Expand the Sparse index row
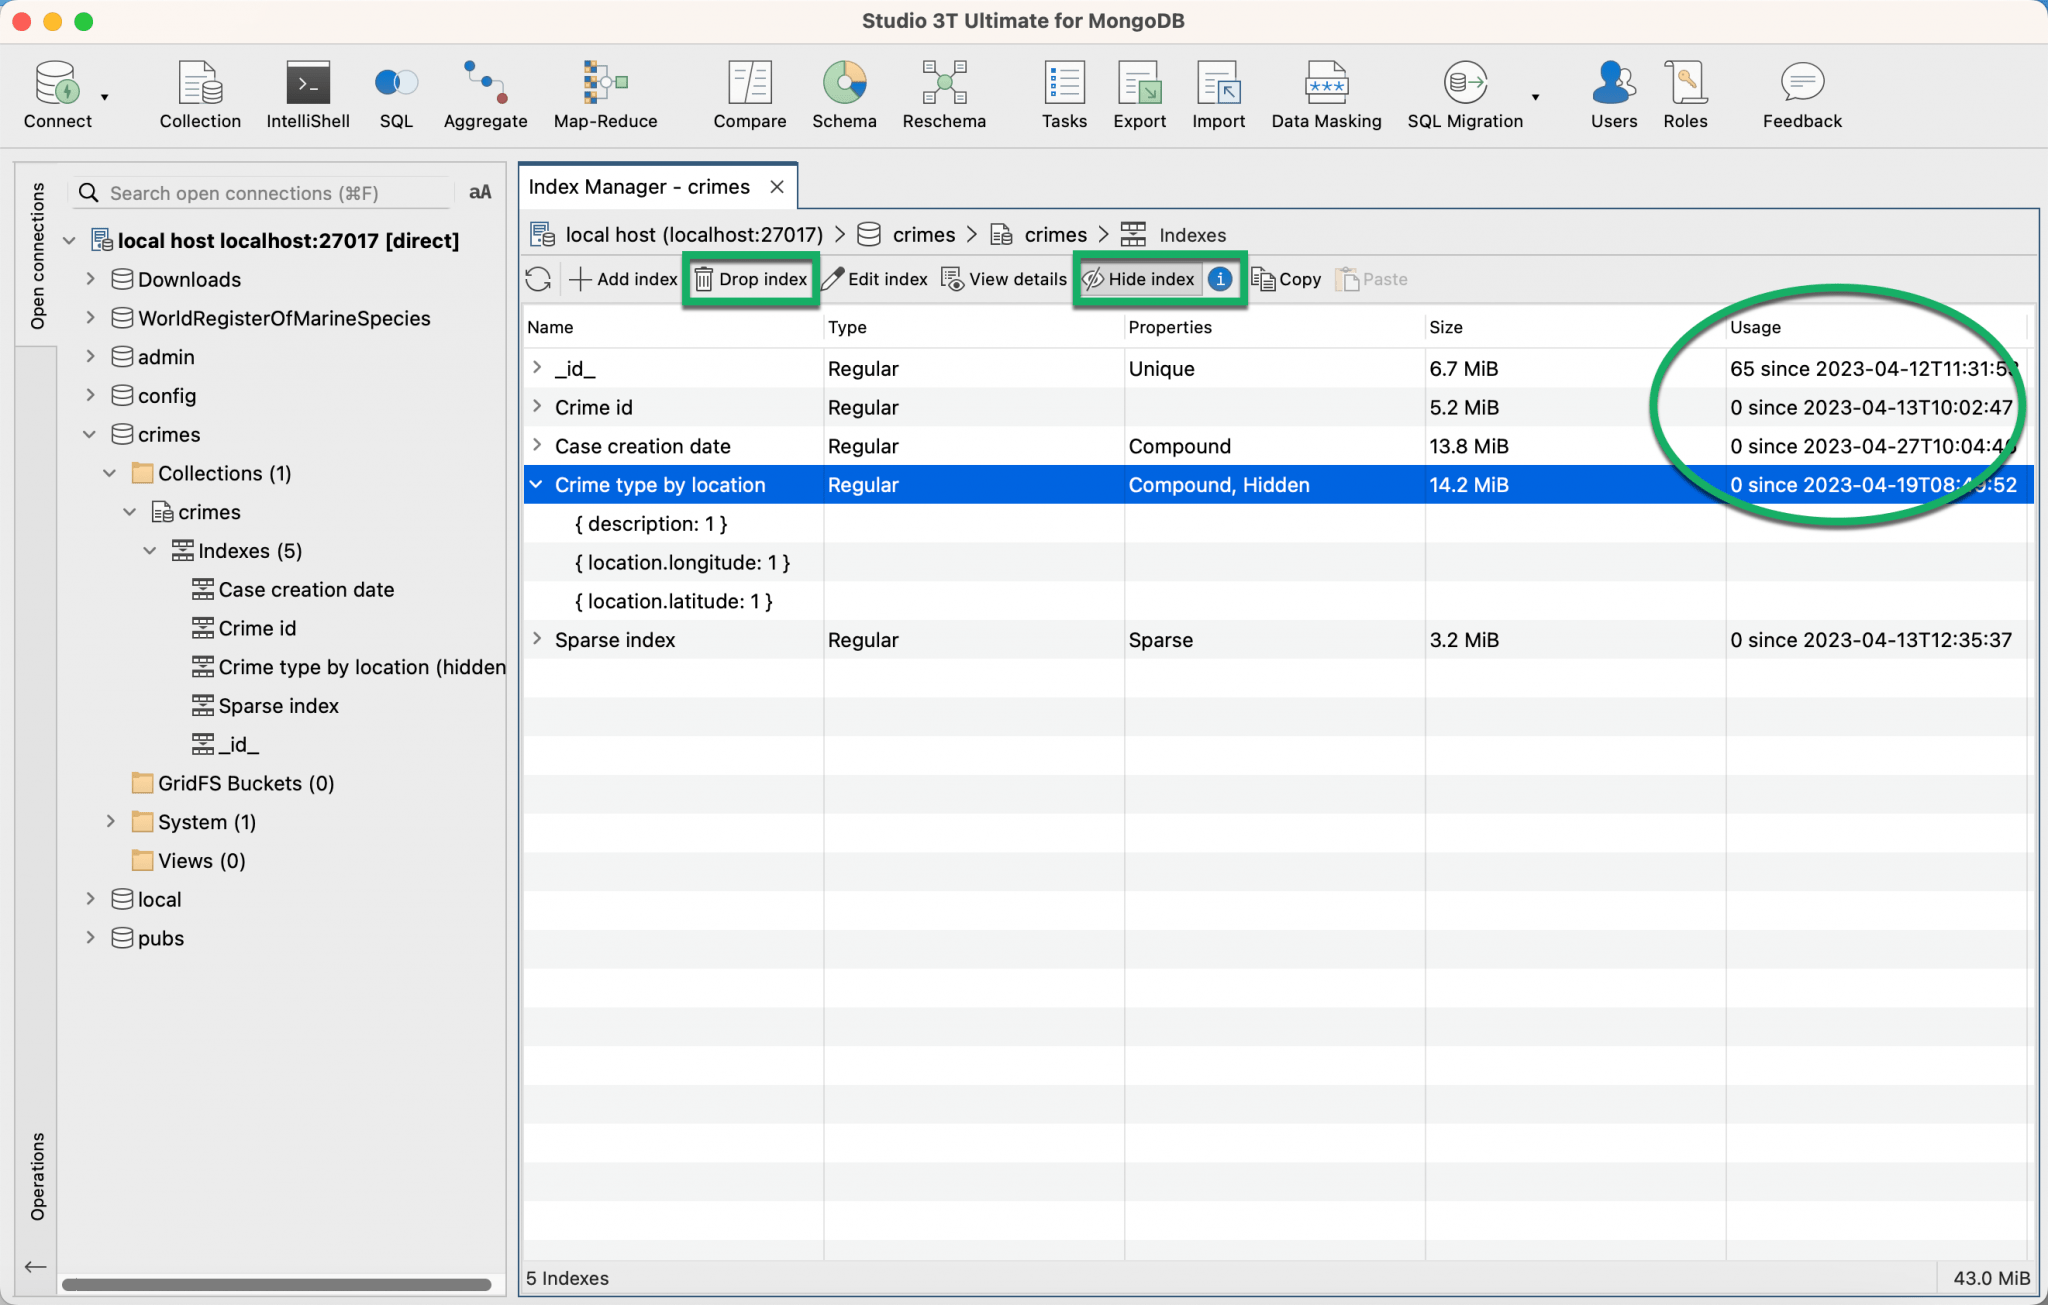The image size is (2048, 1305). [536, 639]
